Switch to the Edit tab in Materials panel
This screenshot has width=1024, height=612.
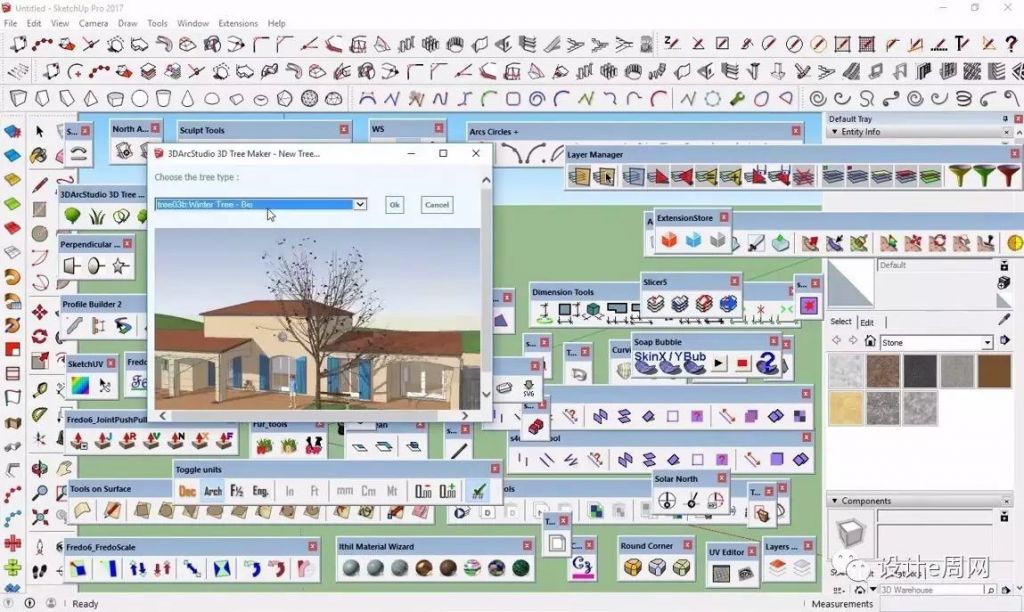pyautogui.click(x=867, y=322)
